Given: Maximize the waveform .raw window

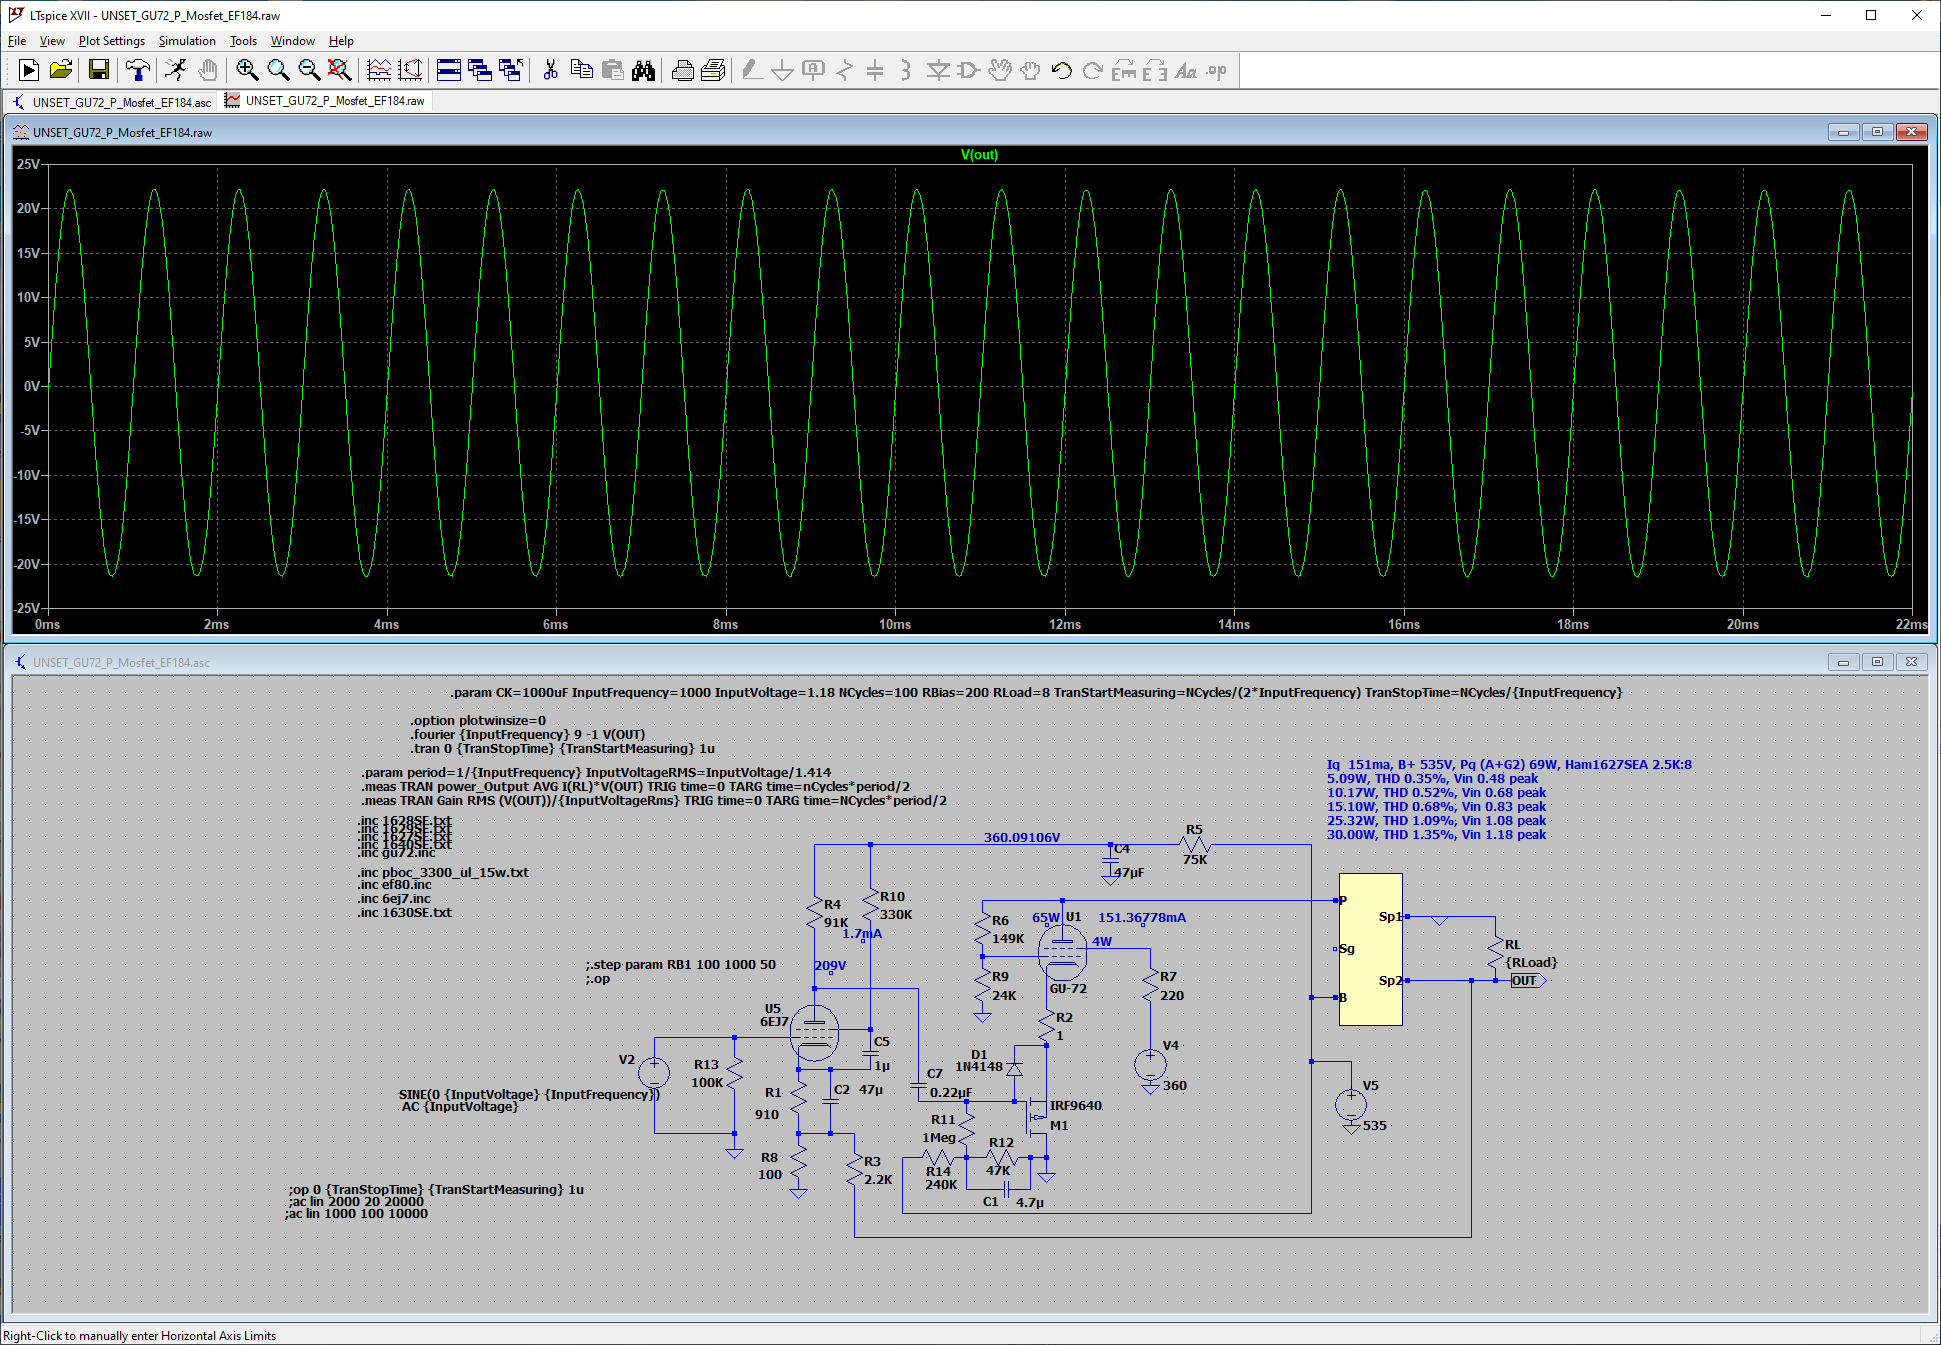Looking at the screenshot, I should (1877, 132).
